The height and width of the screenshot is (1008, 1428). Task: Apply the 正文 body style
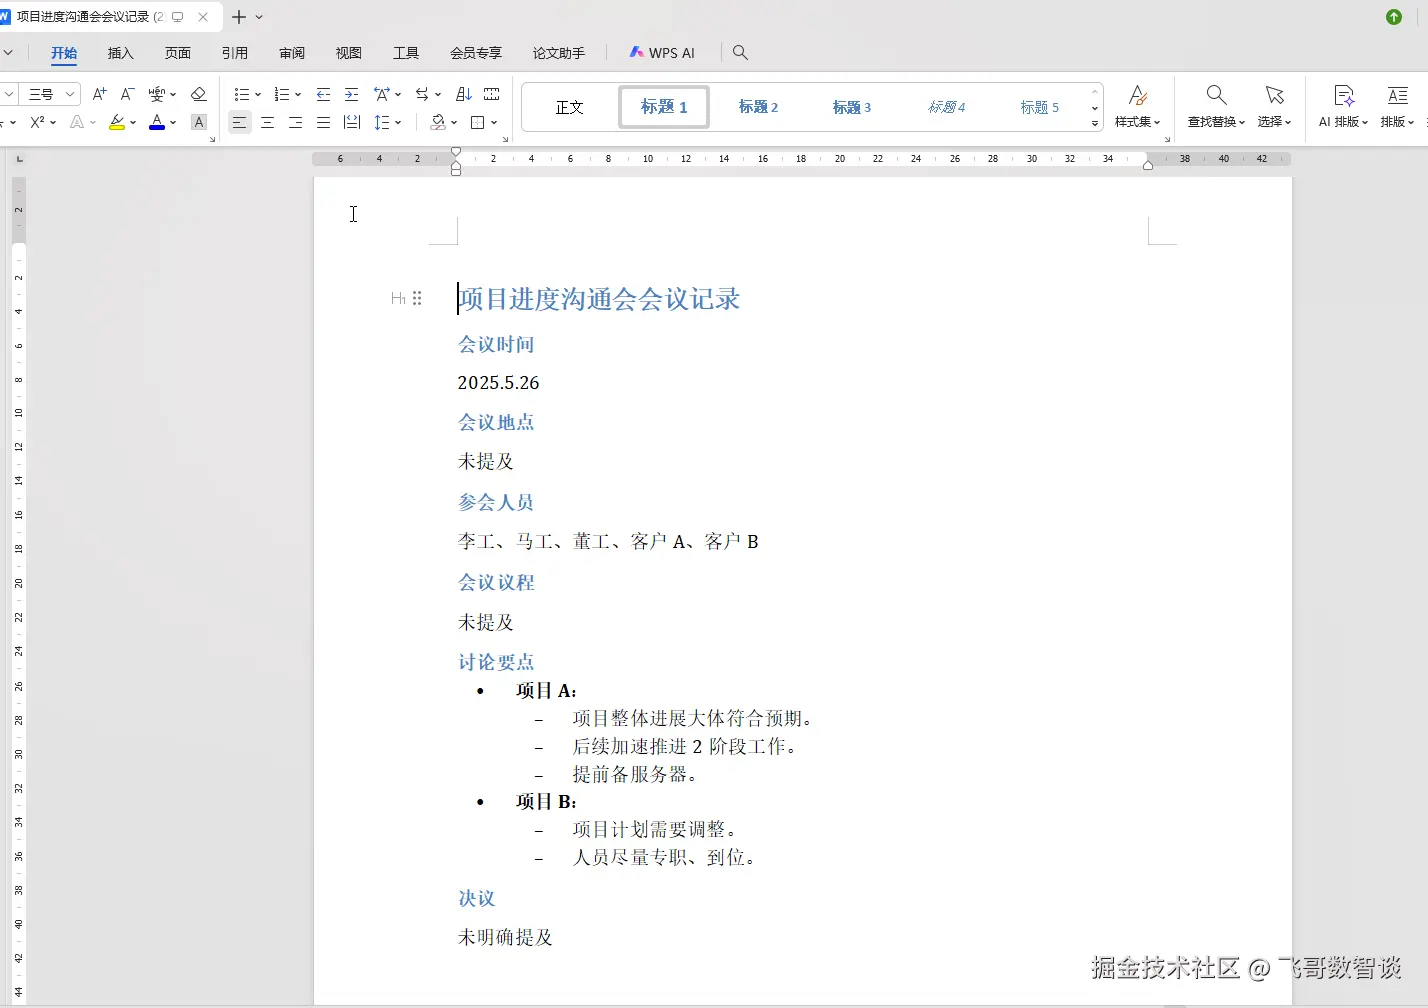click(x=570, y=107)
